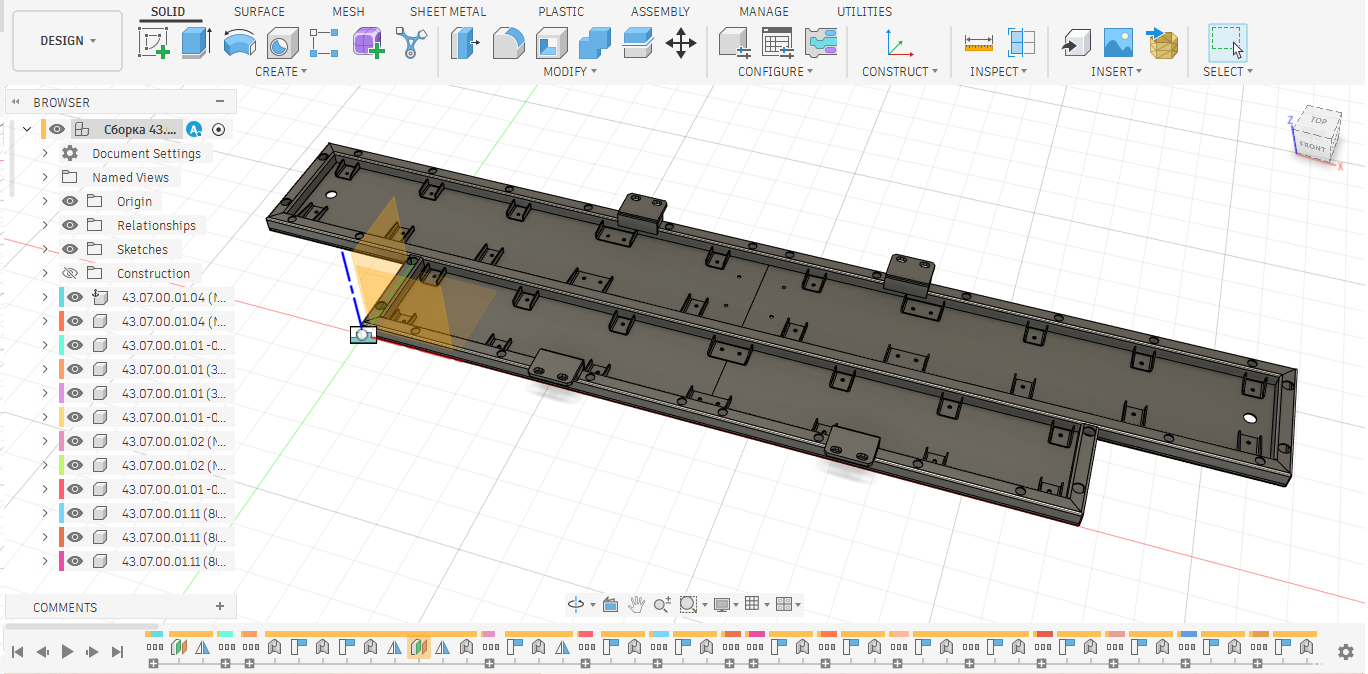Select the Create Sketch tool
The width and height of the screenshot is (1368, 674).
(154, 42)
